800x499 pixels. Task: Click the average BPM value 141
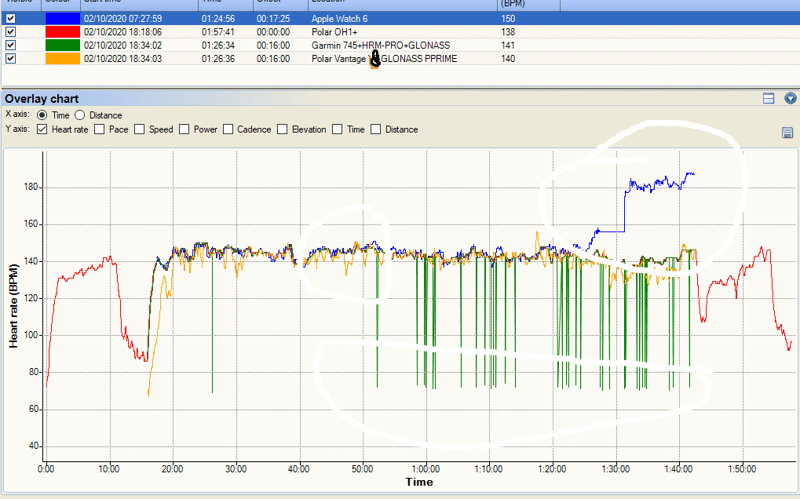point(508,45)
